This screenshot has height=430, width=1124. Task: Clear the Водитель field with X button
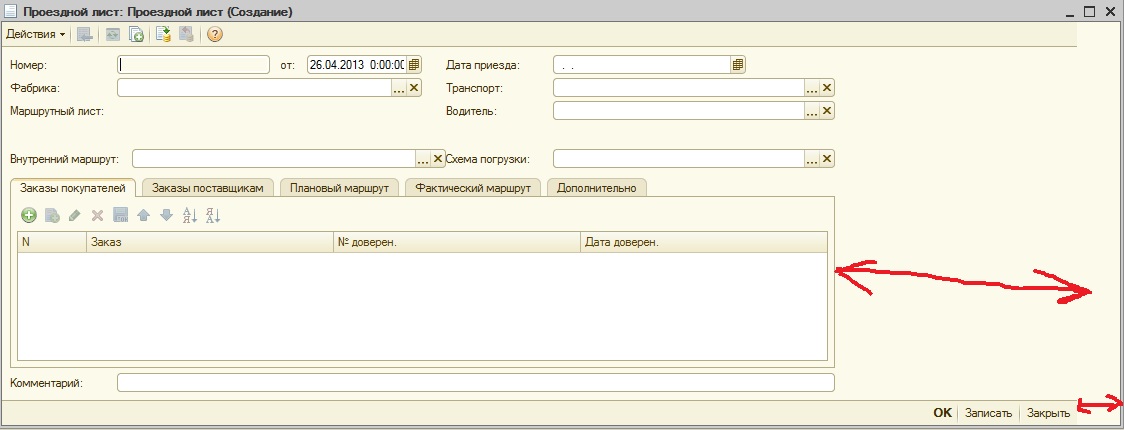(827, 111)
